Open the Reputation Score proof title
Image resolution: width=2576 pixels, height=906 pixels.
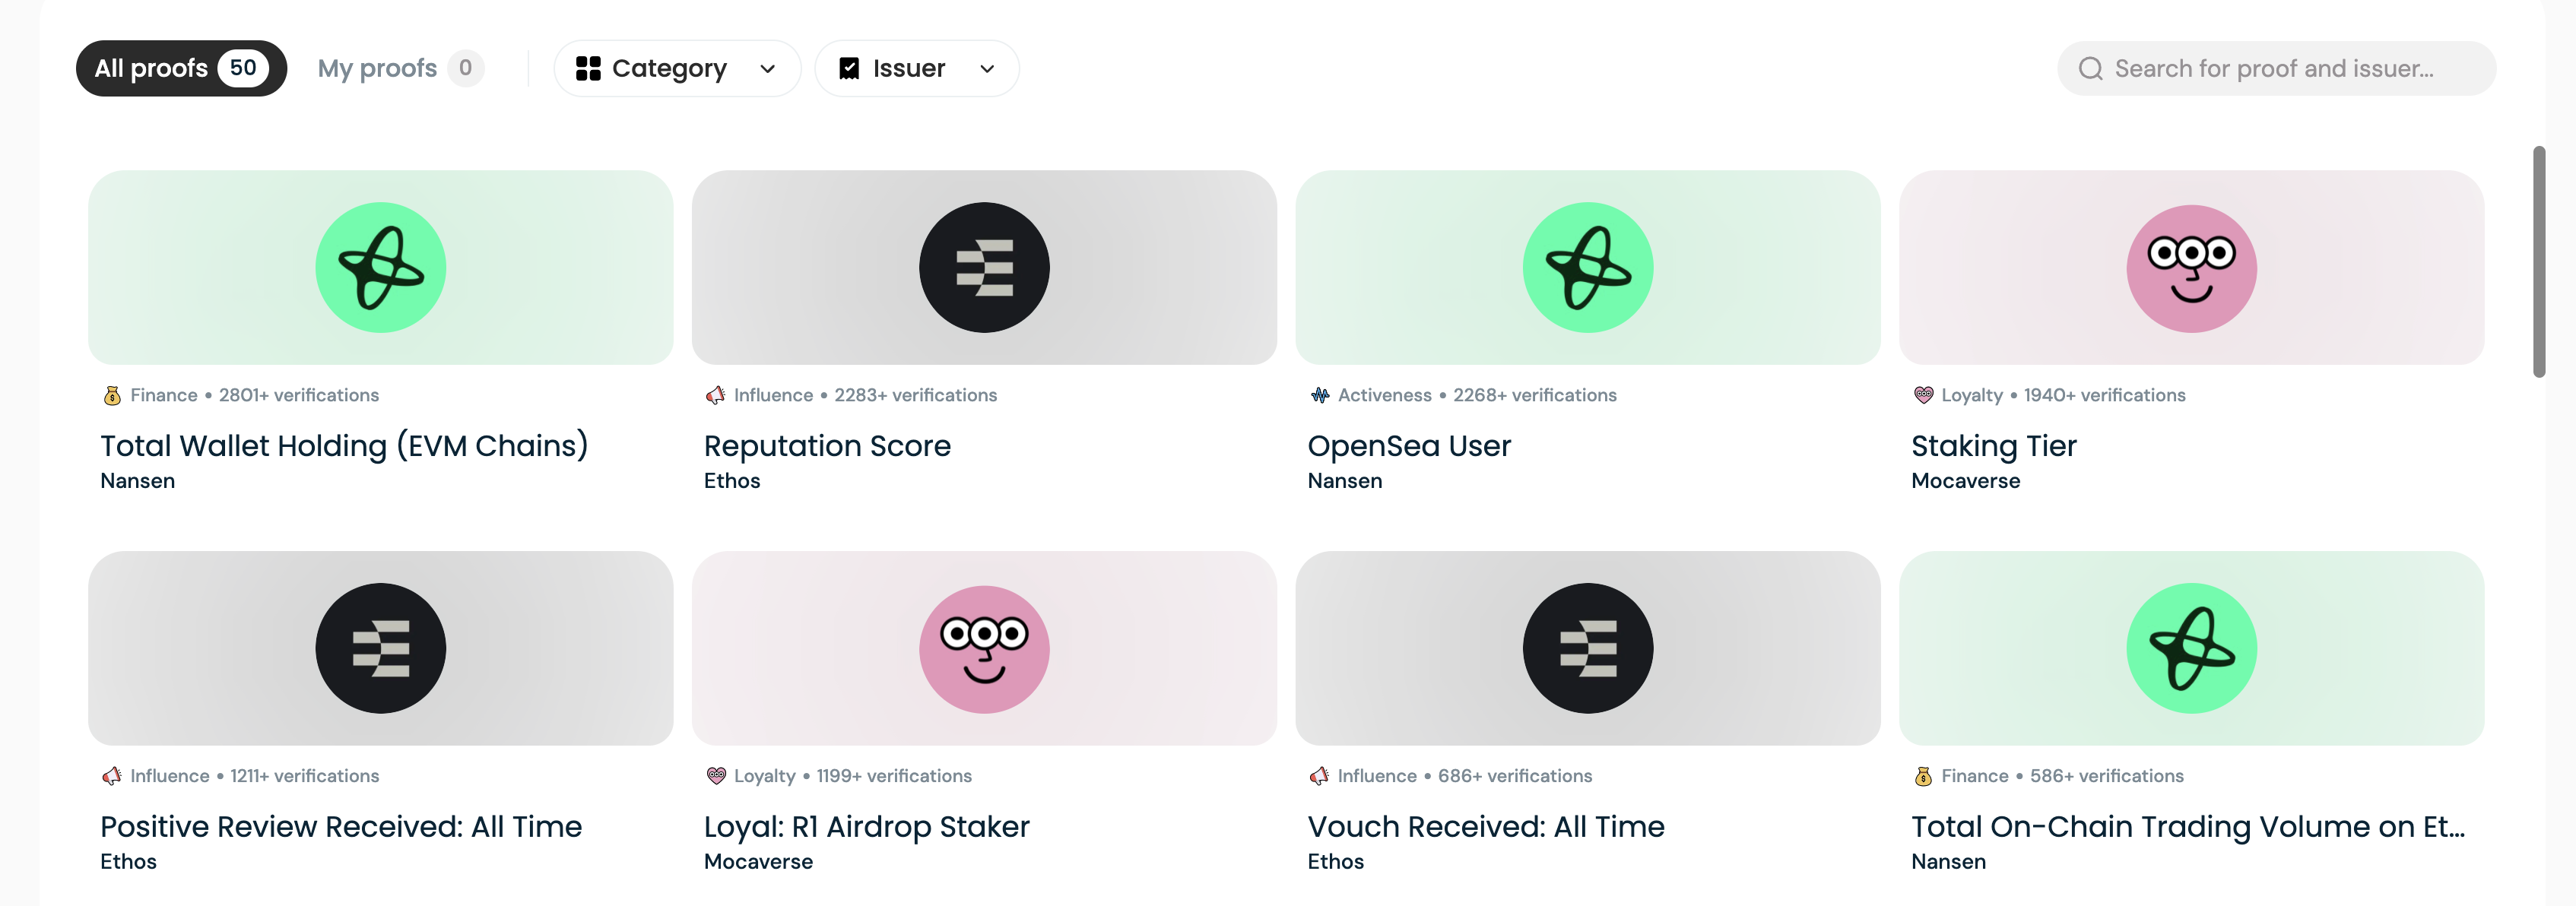[827, 445]
